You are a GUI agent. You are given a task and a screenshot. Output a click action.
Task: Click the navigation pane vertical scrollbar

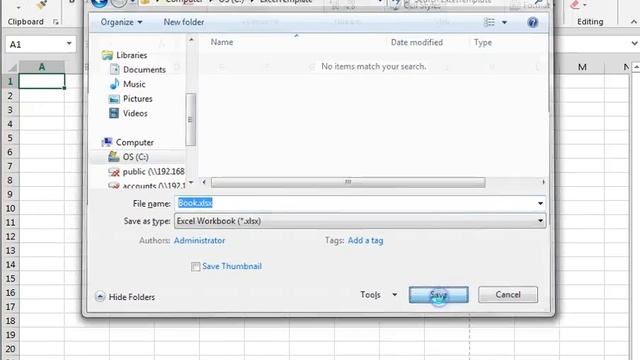pos(190,119)
